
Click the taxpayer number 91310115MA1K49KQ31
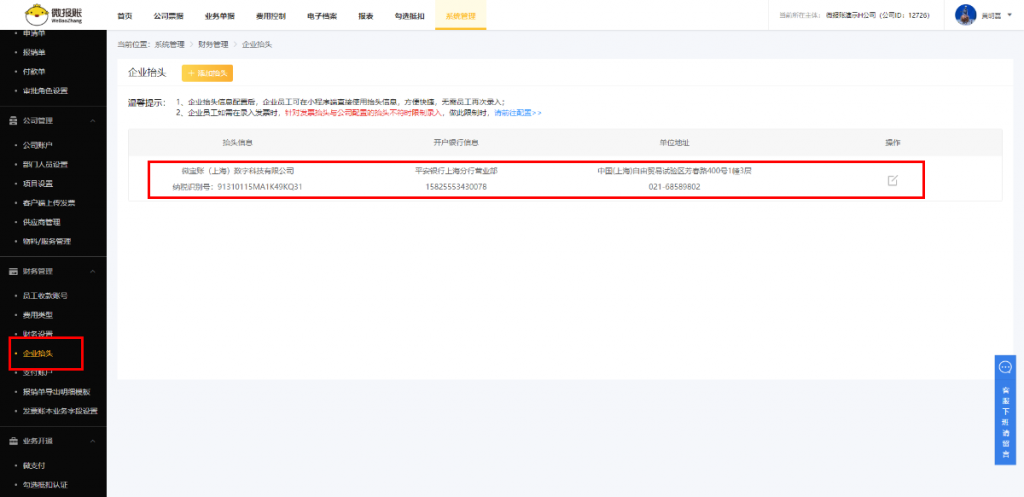(260, 187)
